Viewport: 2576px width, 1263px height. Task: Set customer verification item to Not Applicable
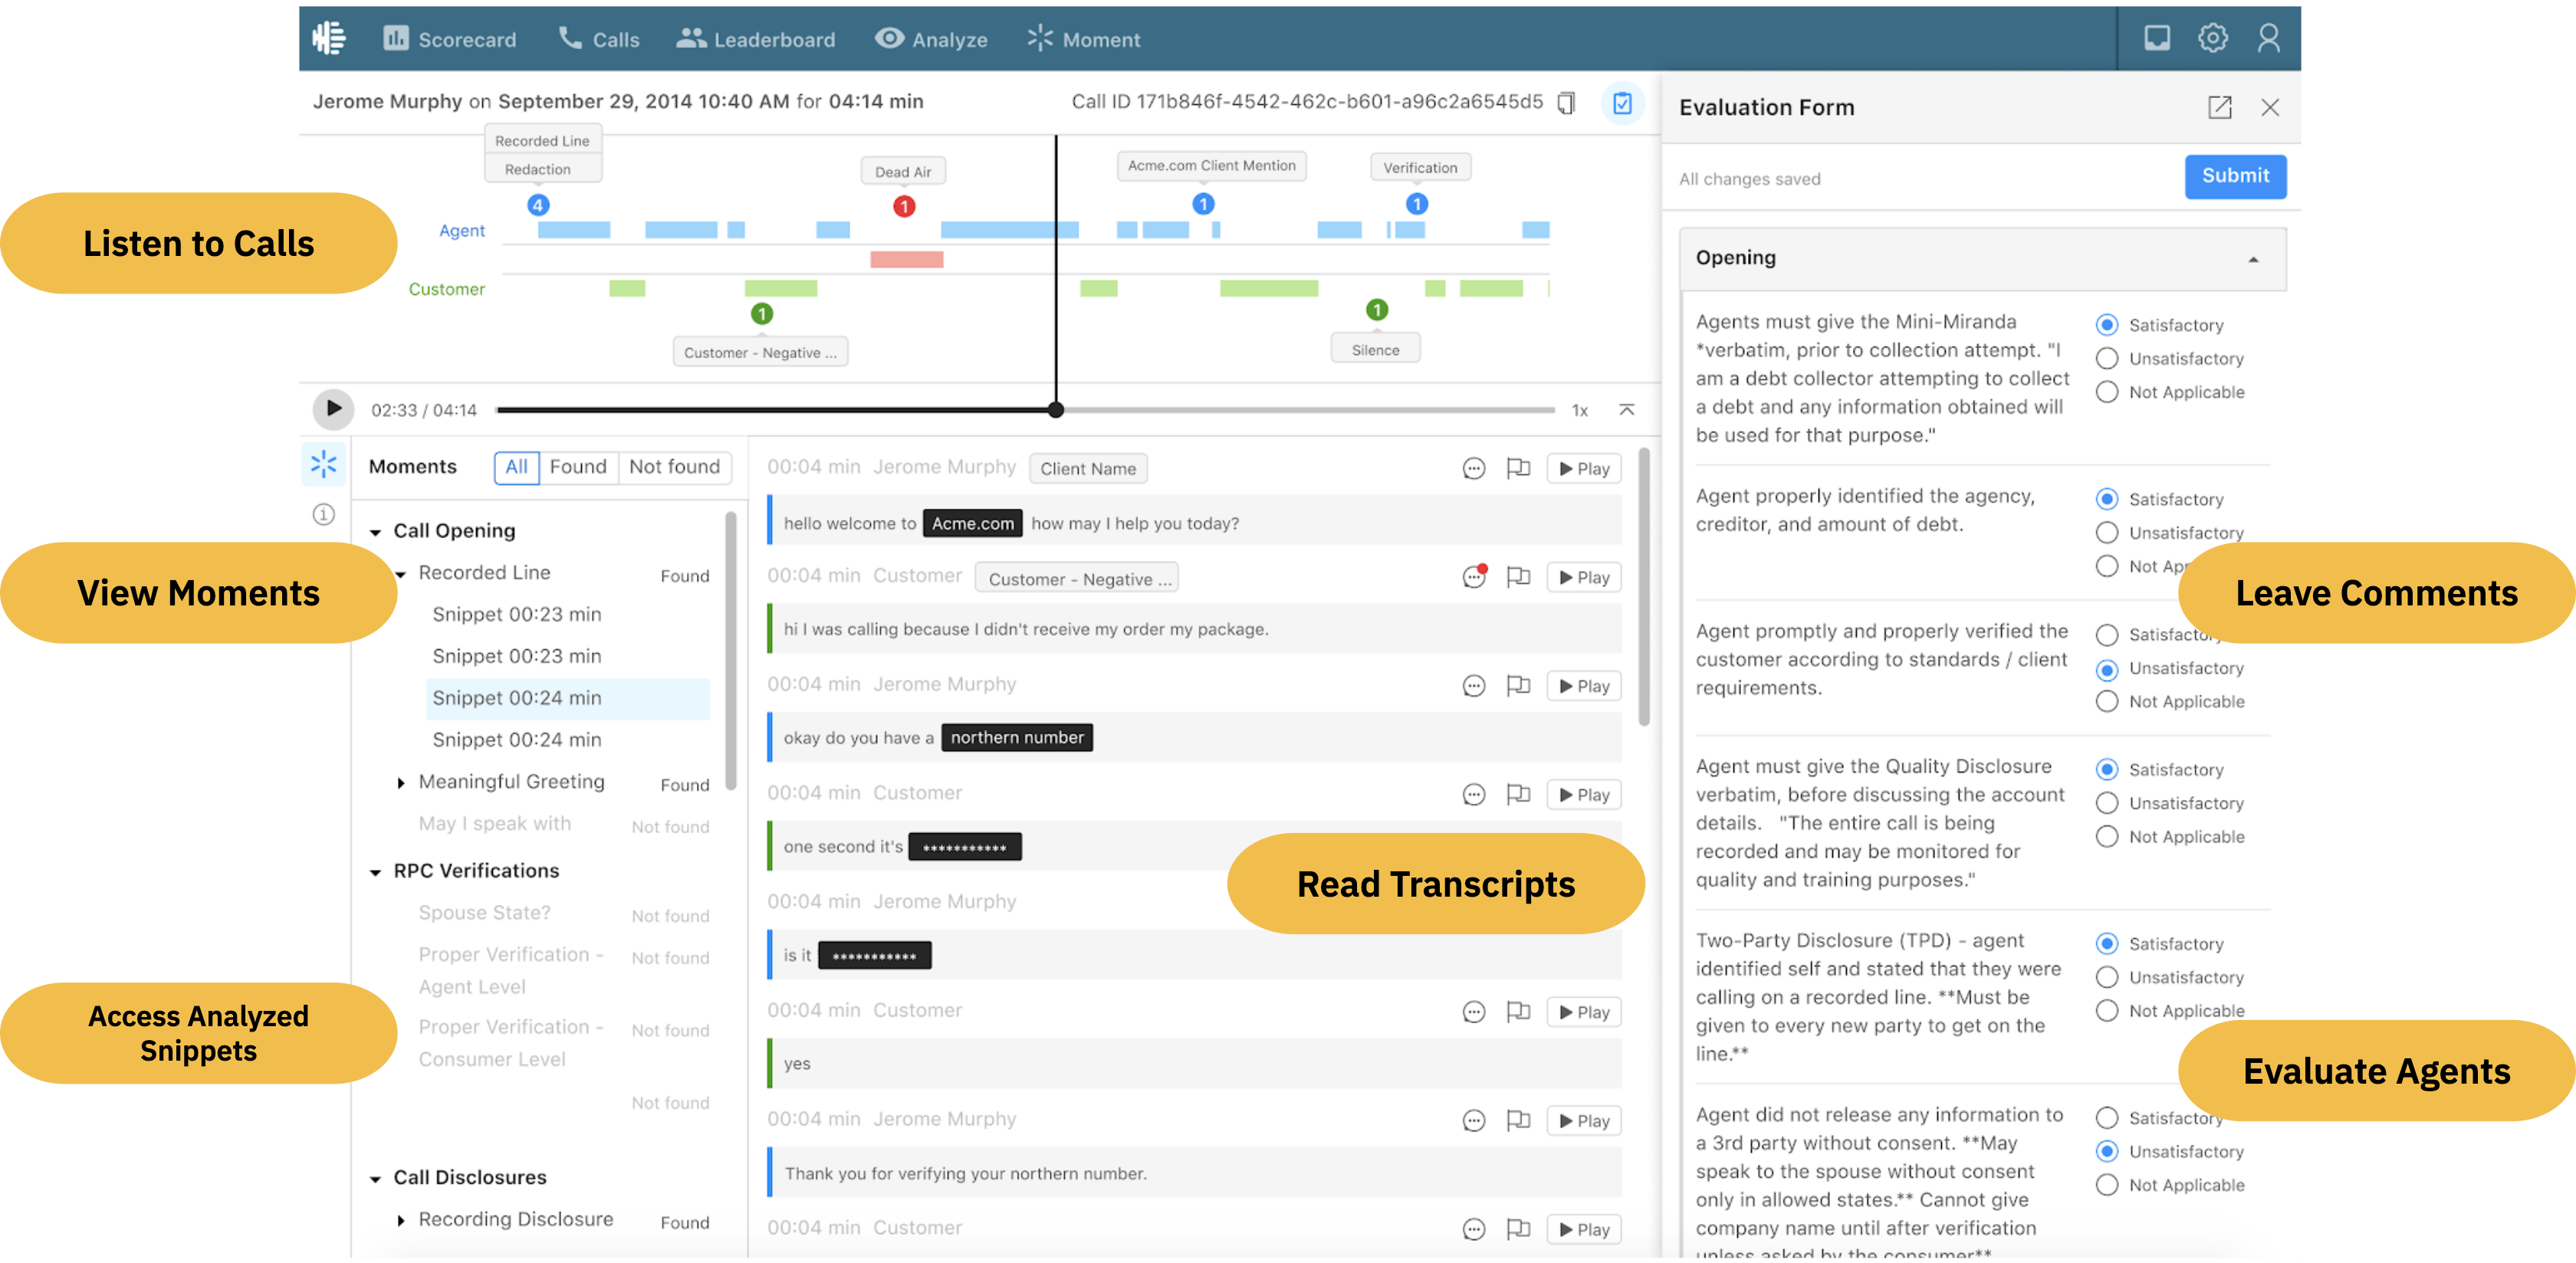click(x=2106, y=702)
